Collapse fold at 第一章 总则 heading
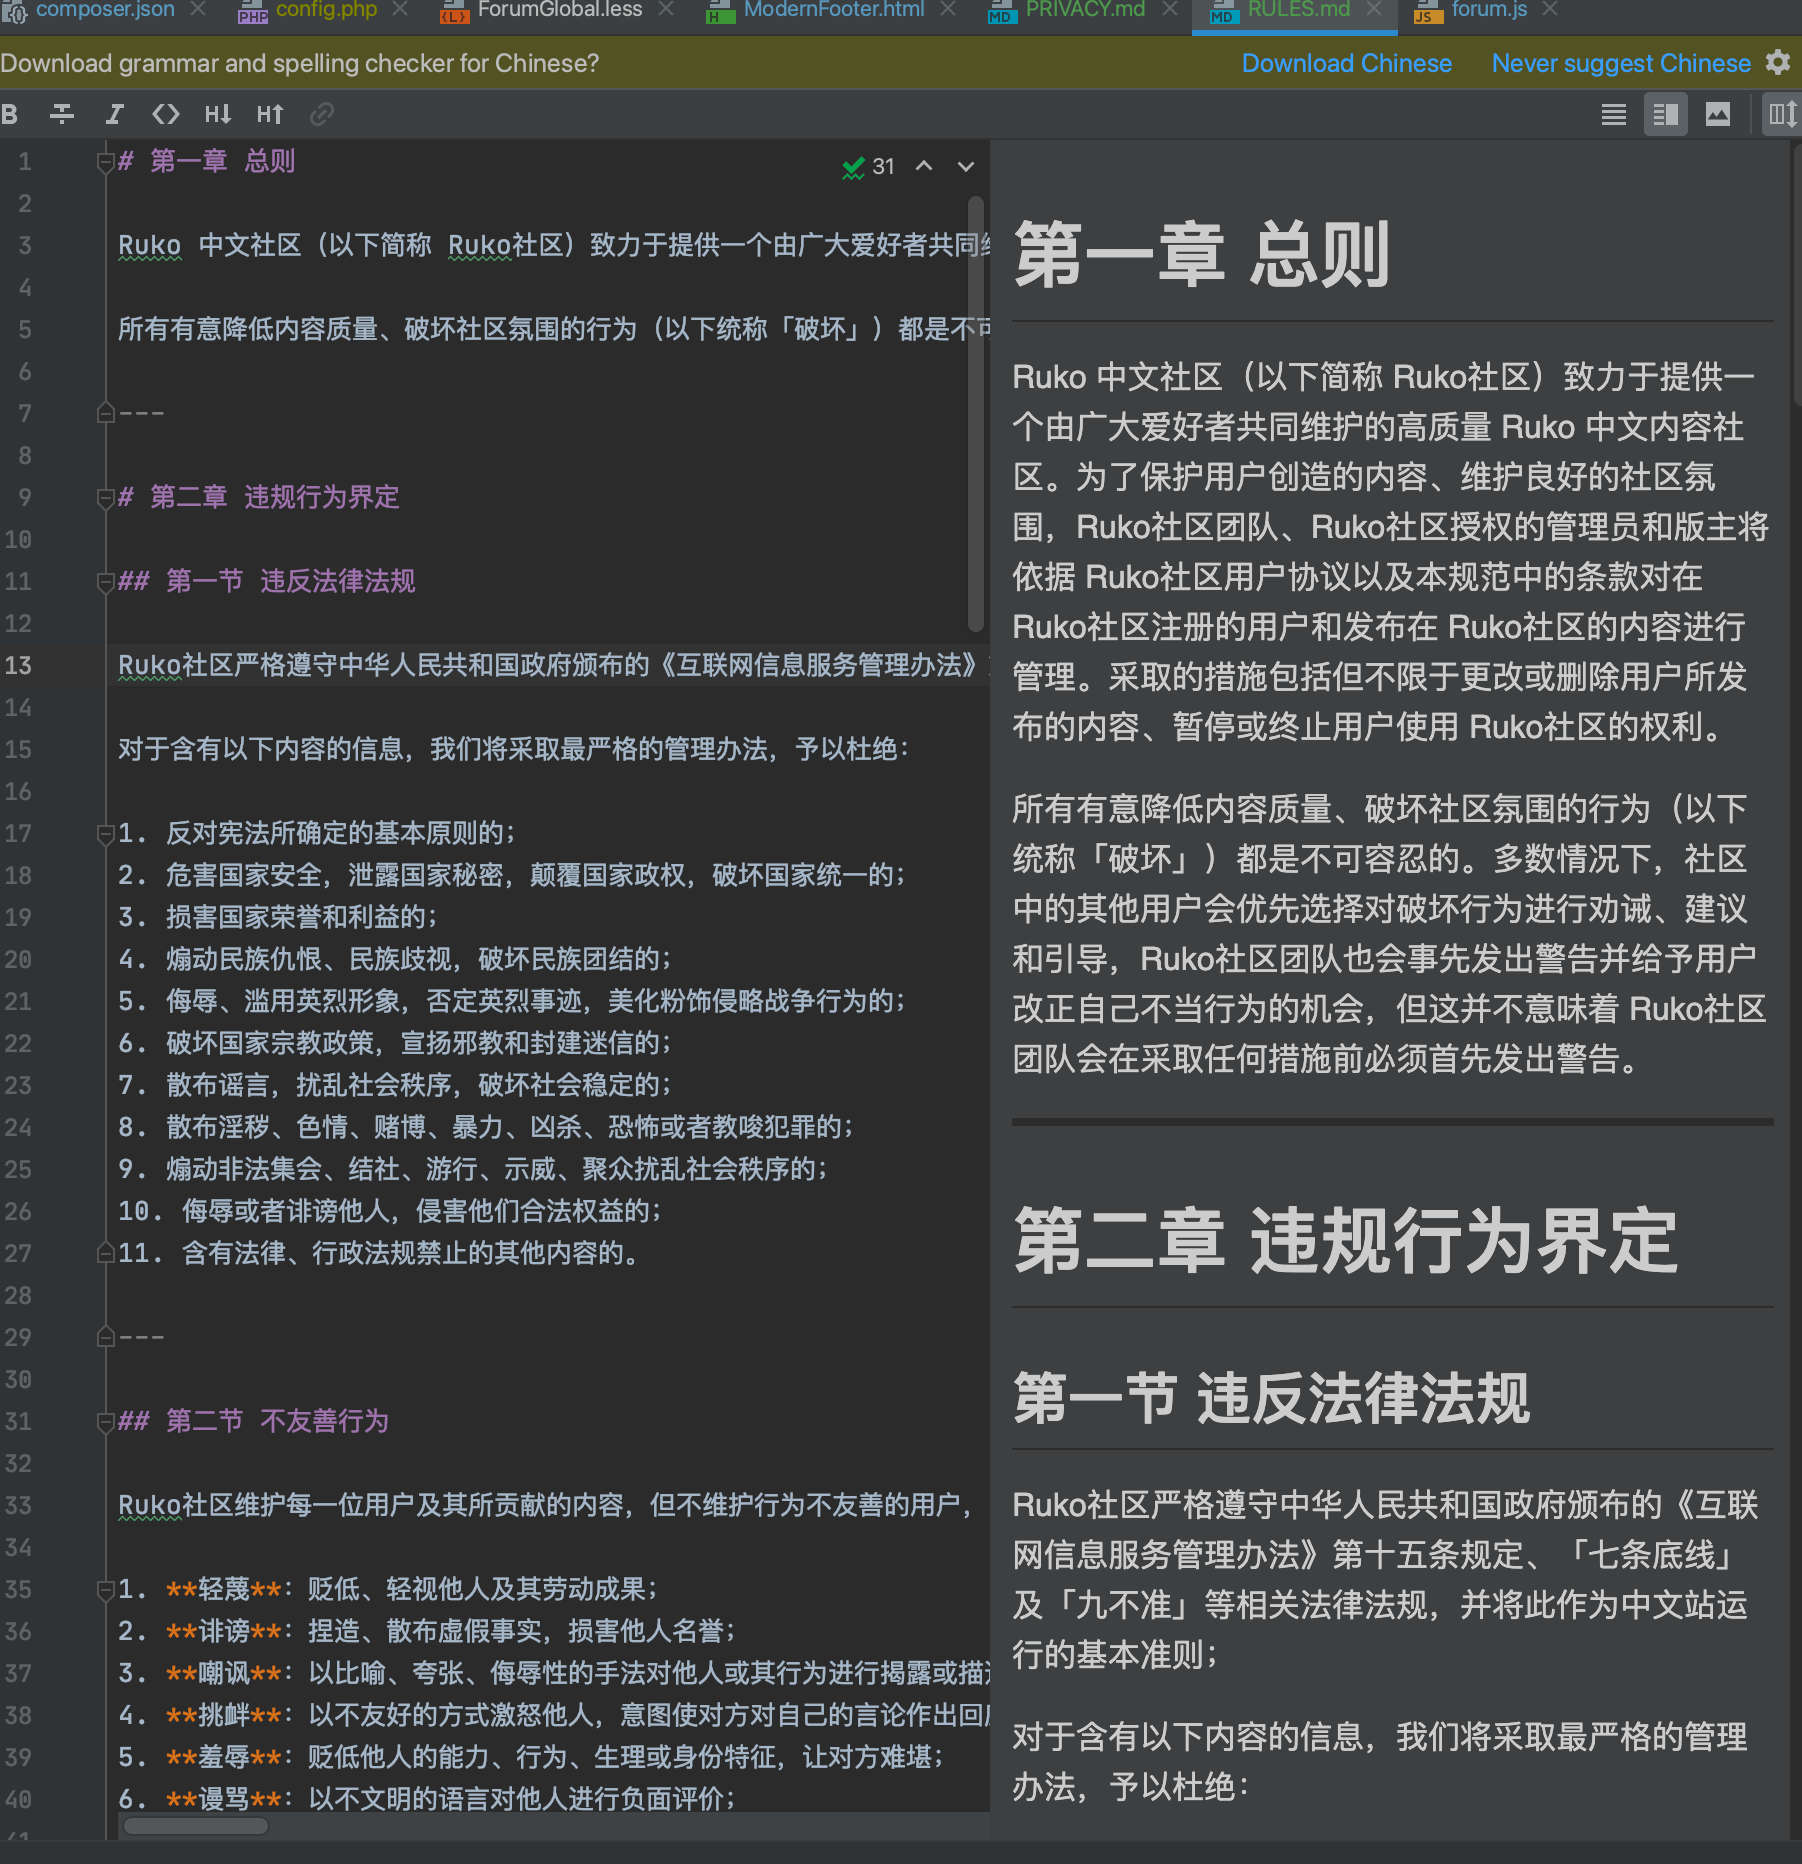Screen dimensions: 1802x1864 pyautogui.click(x=105, y=161)
